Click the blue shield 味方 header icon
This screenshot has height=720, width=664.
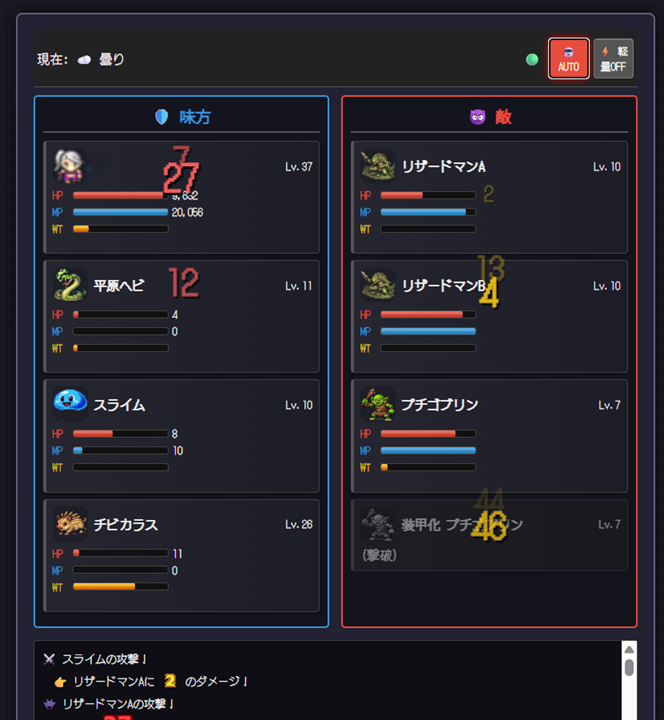[x=162, y=117]
